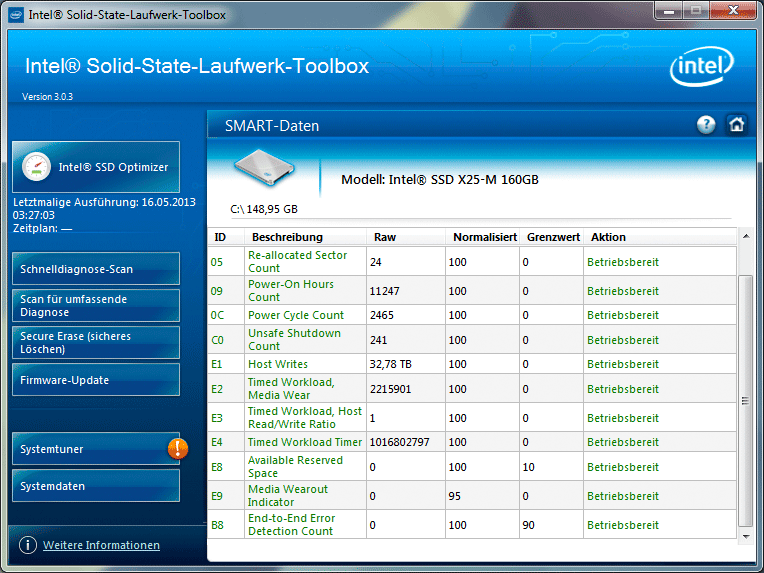
Task: Sort by Grenzwert column header
Action: click(x=552, y=237)
